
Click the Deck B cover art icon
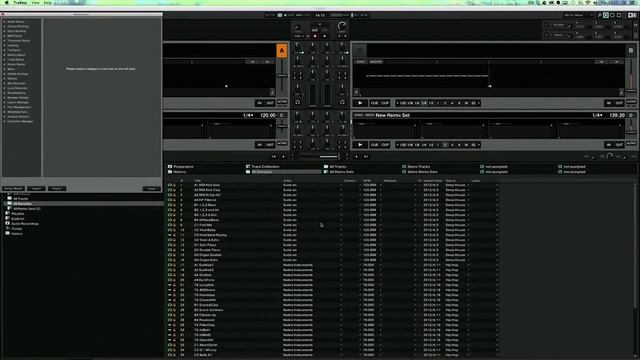pyautogui.click(x=360, y=51)
